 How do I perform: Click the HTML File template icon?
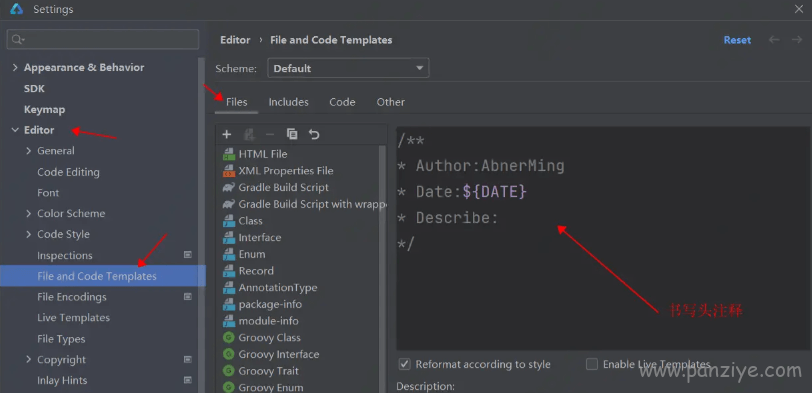[228, 154]
